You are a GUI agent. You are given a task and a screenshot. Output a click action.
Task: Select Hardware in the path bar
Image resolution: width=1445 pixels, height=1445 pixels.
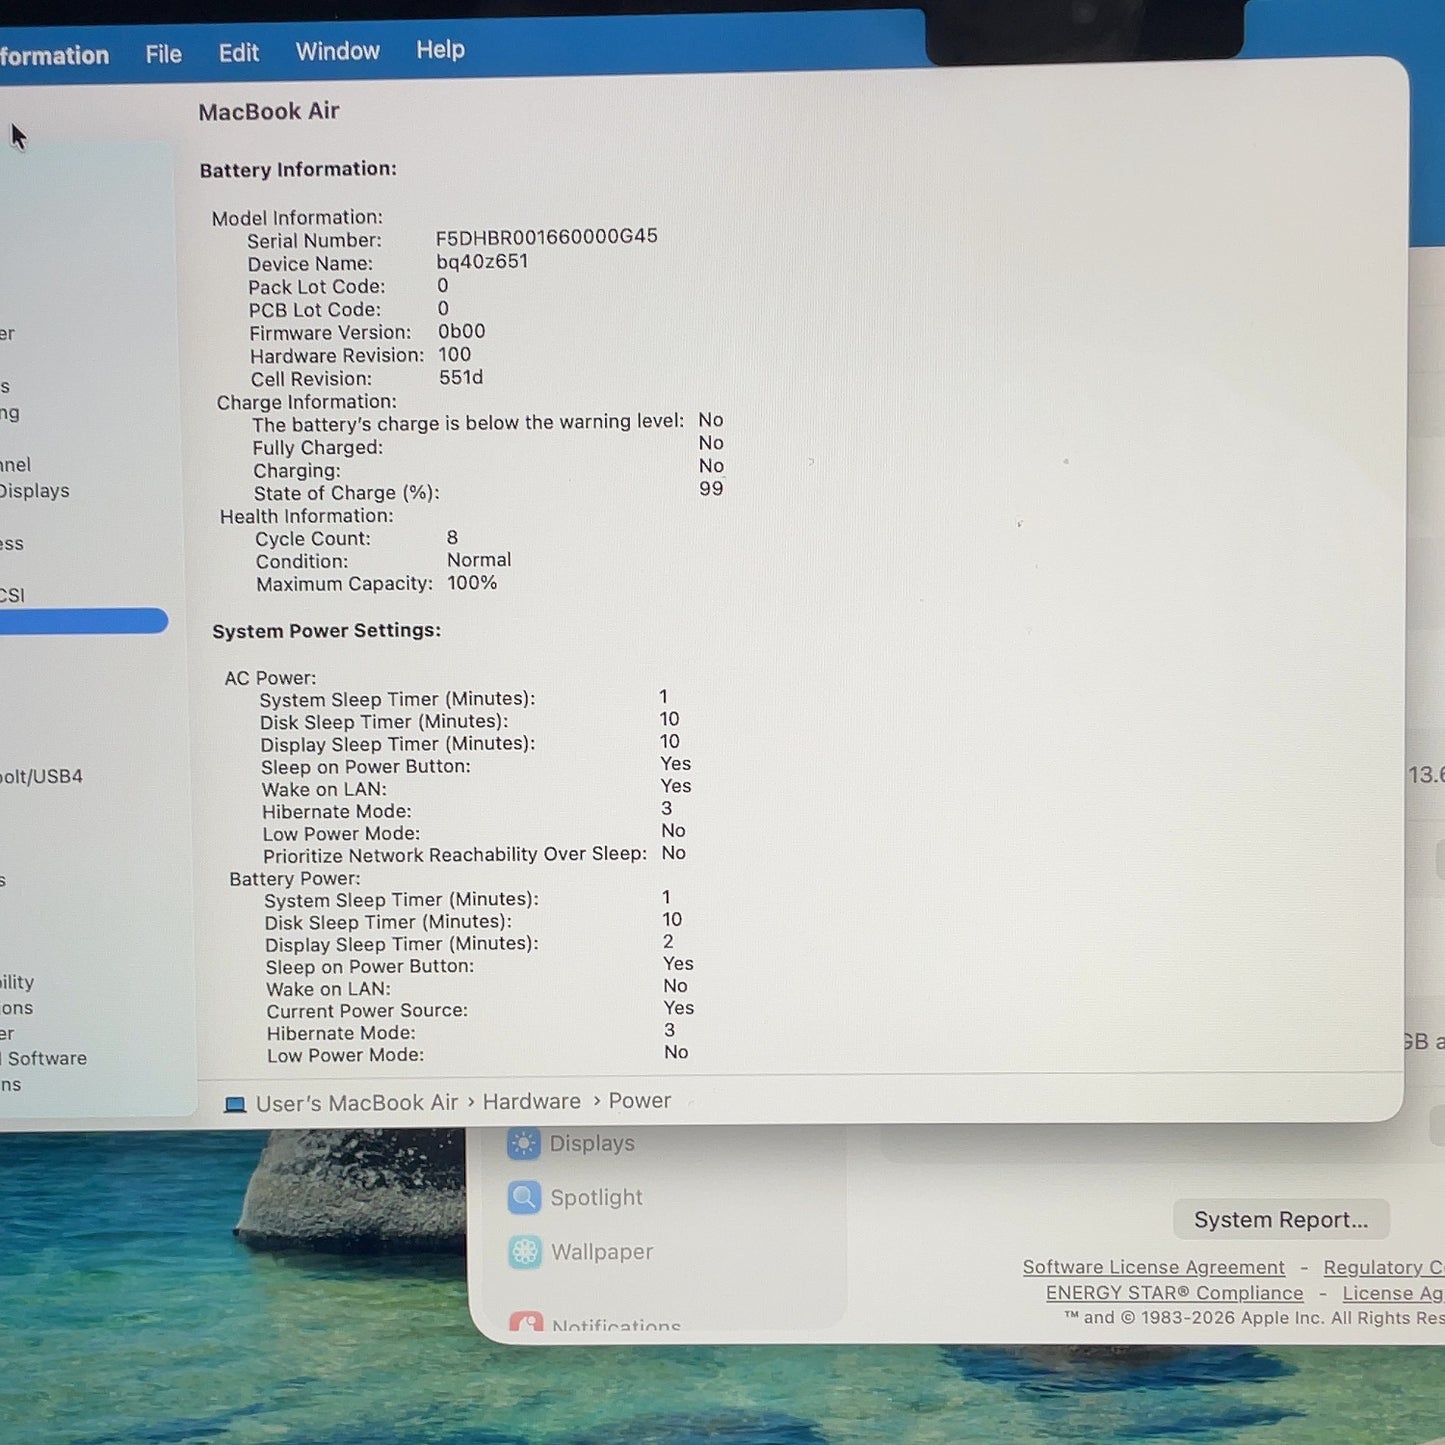[532, 1101]
